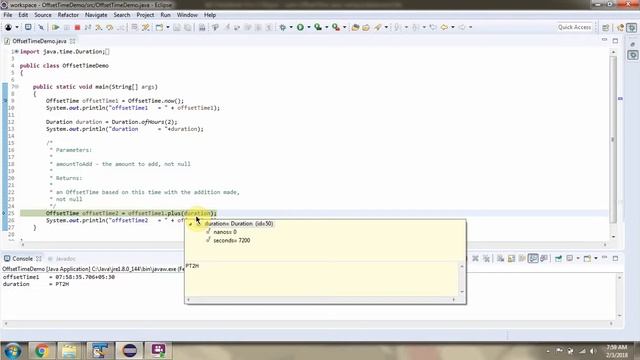Click the volume icon in system tray
This screenshot has height=360, width=640.
click(x=593, y=351)
